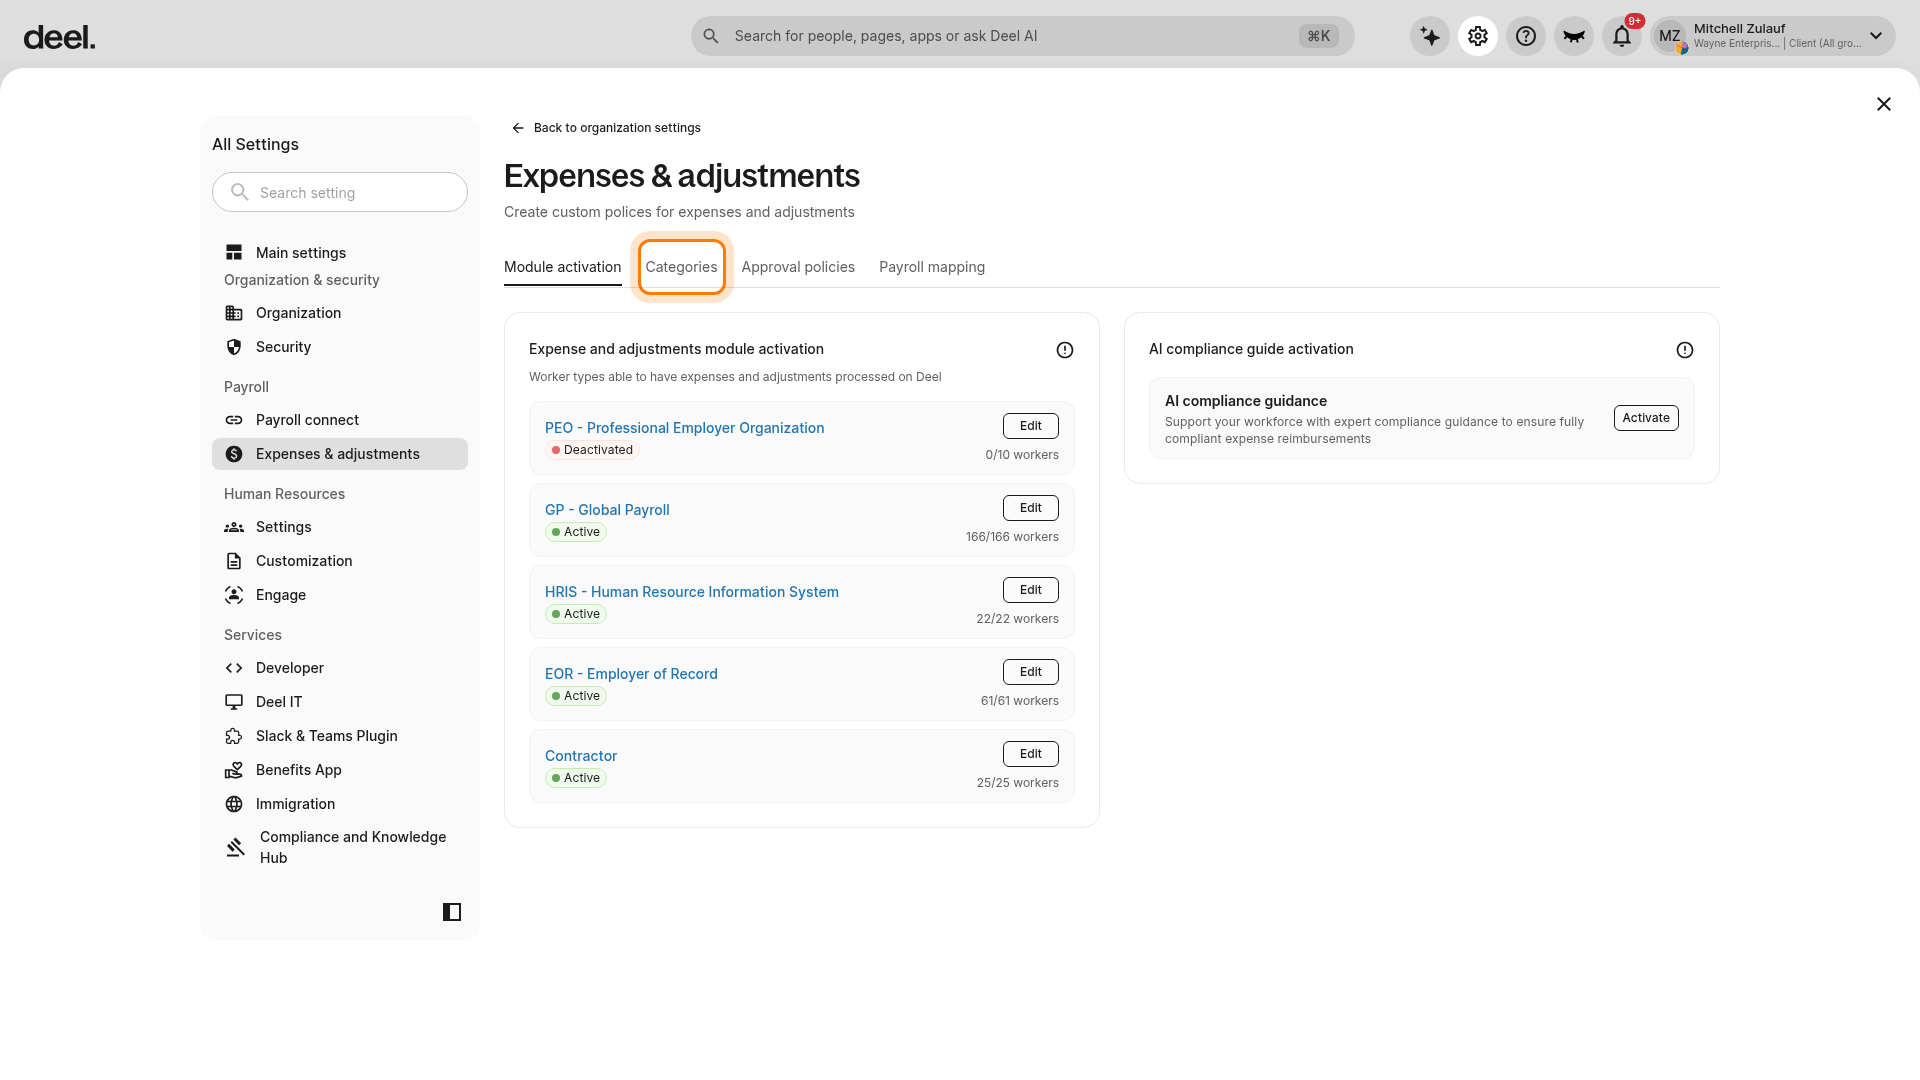
Task: Switch to Categories tab
Action: (681, 267)
